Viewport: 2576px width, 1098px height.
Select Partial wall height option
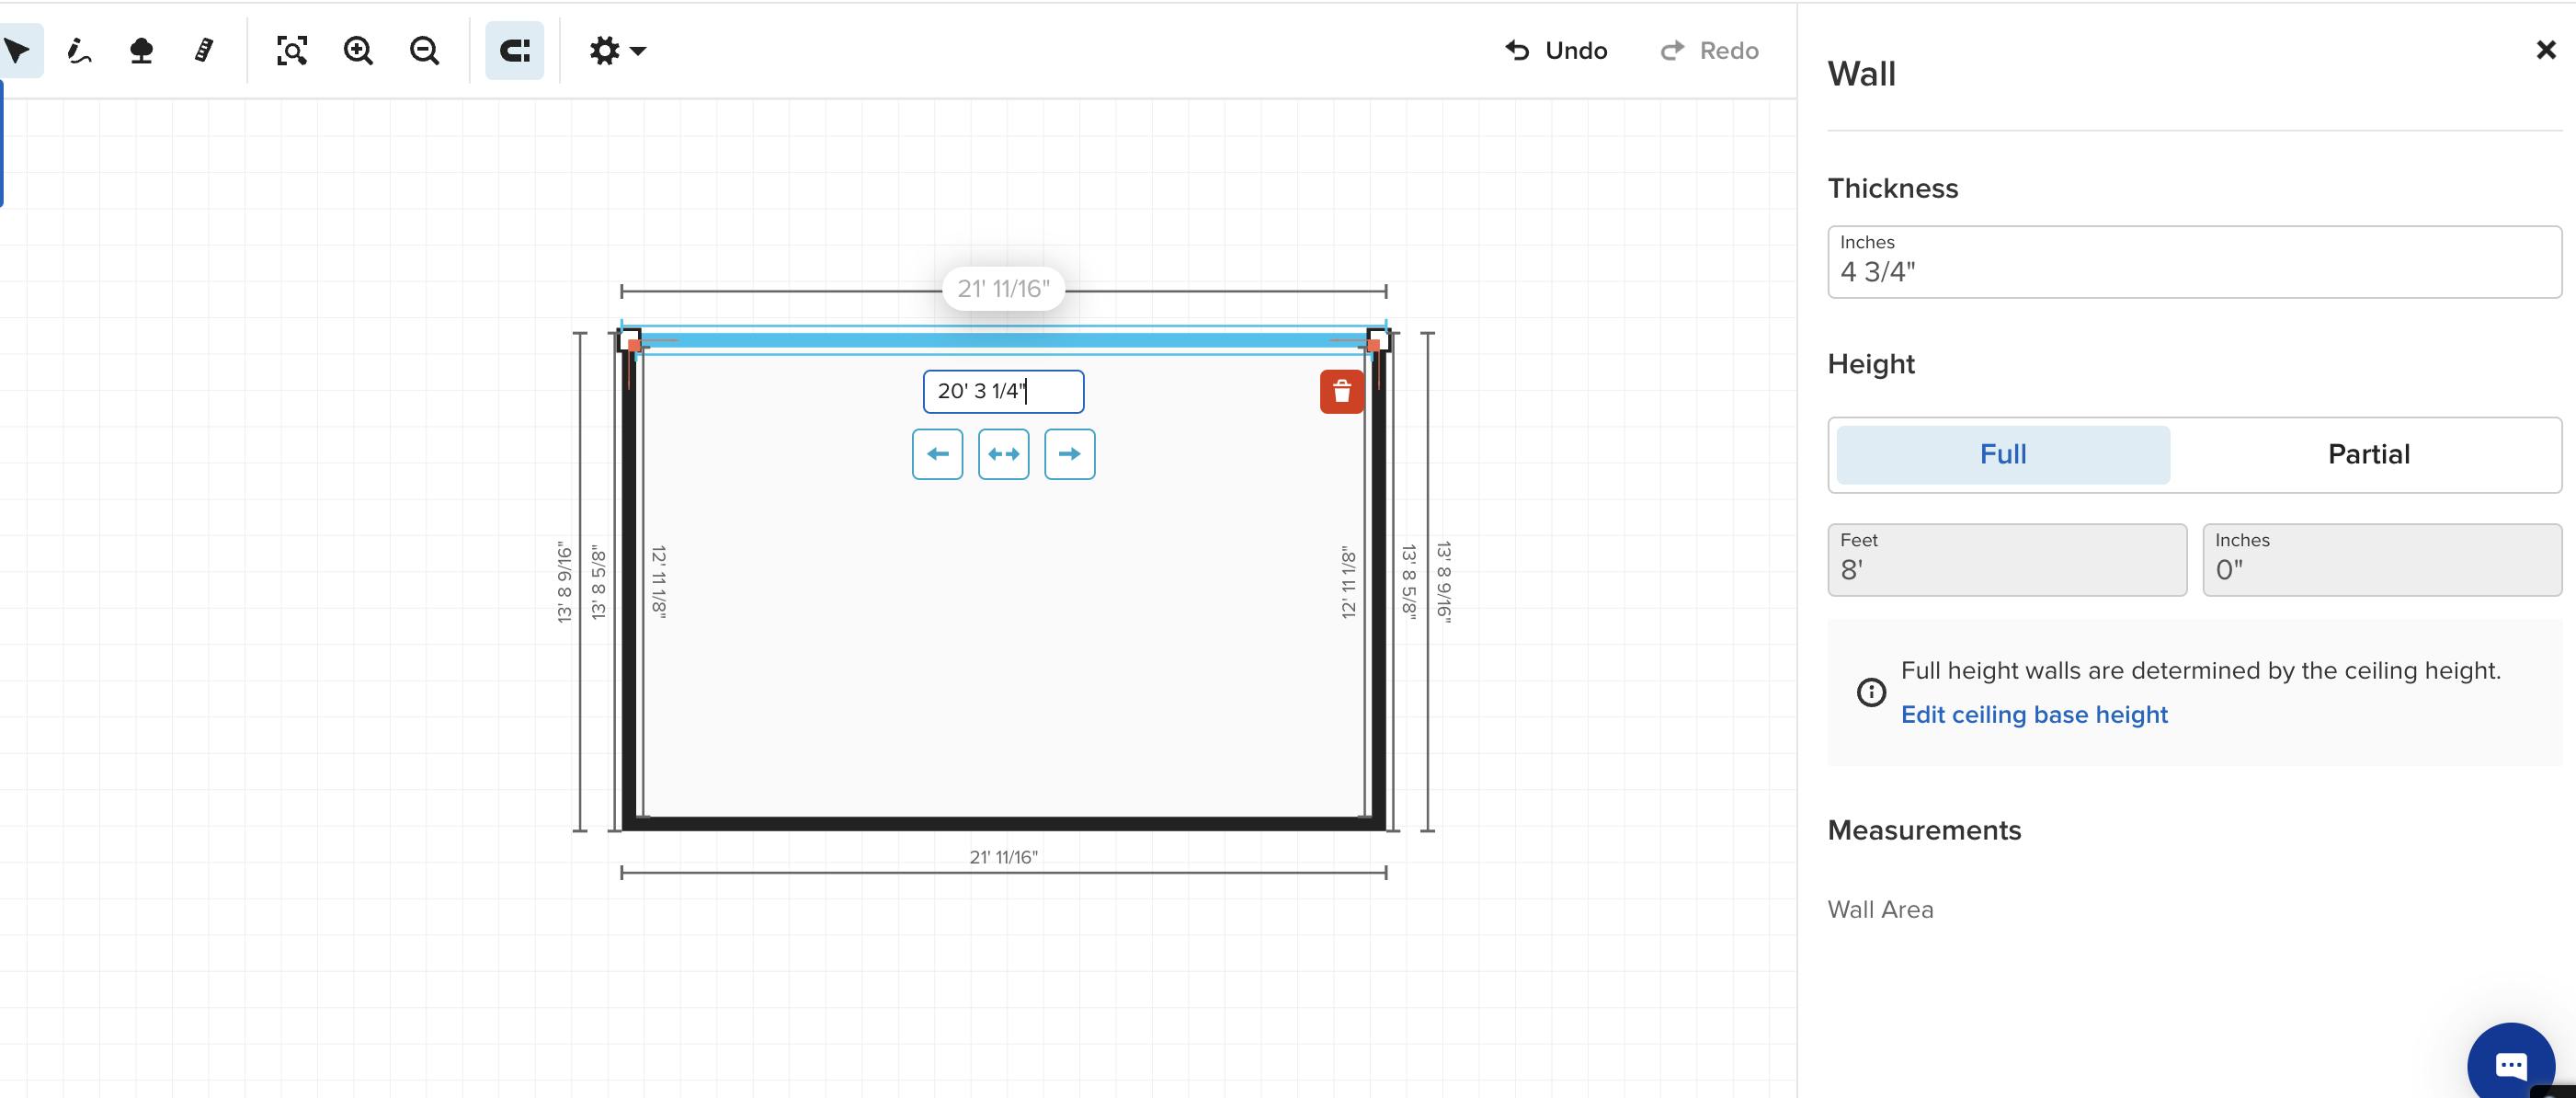coord(2368,454)
